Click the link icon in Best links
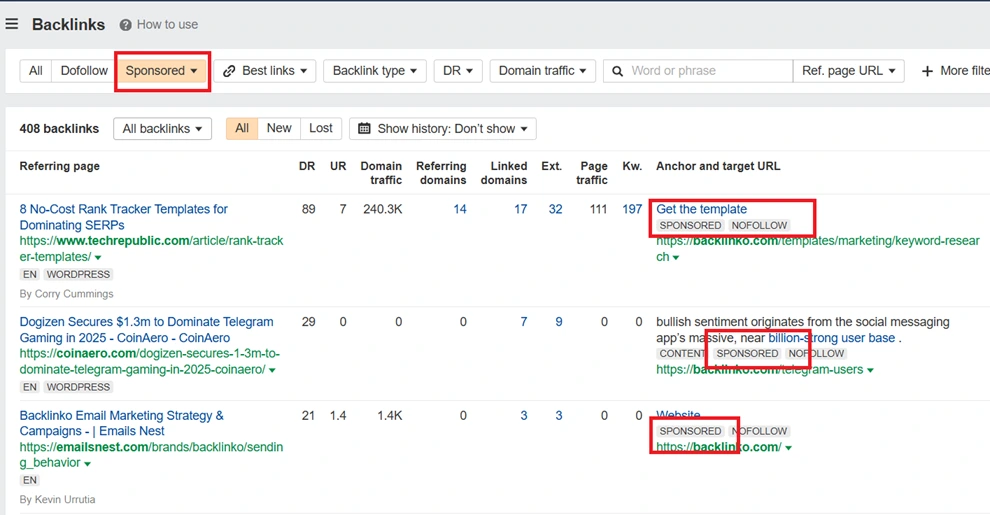Screen dimensions: 990x515 click(x=229, y=71)
